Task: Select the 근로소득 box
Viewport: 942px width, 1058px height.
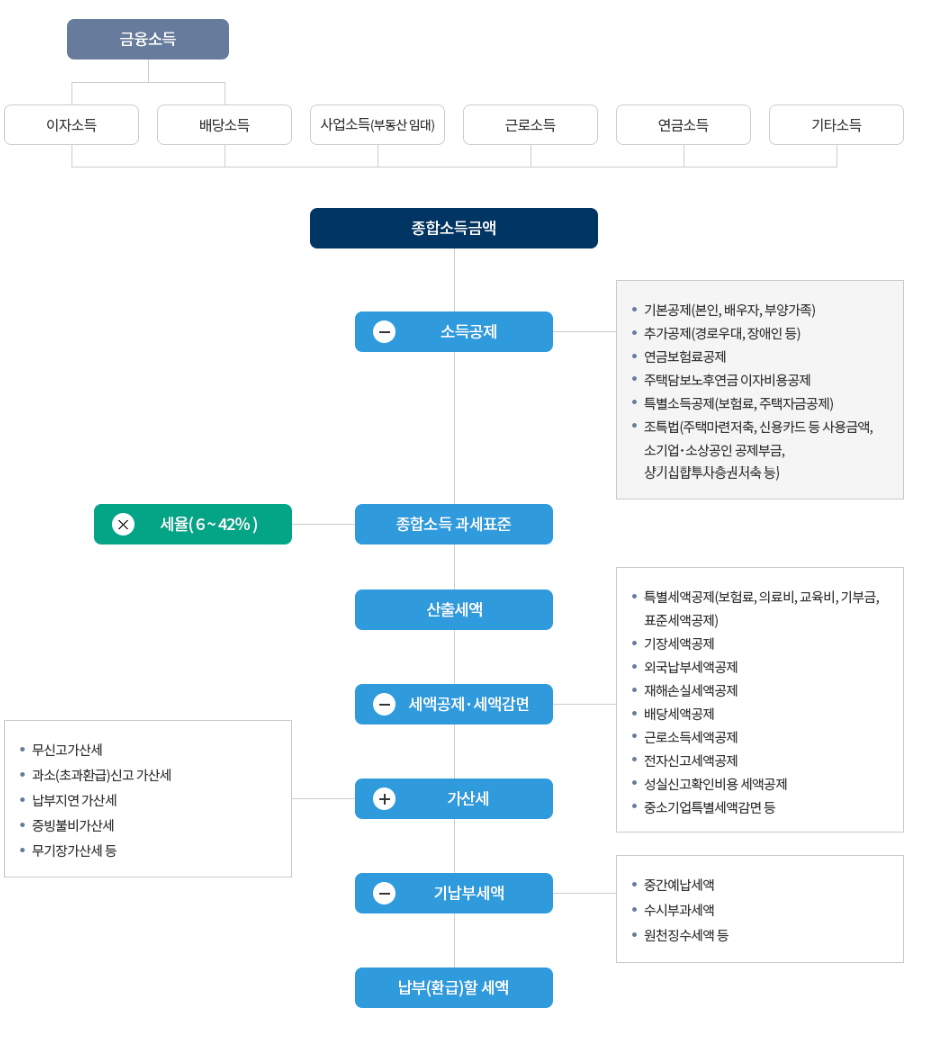Action: point(530,124)
